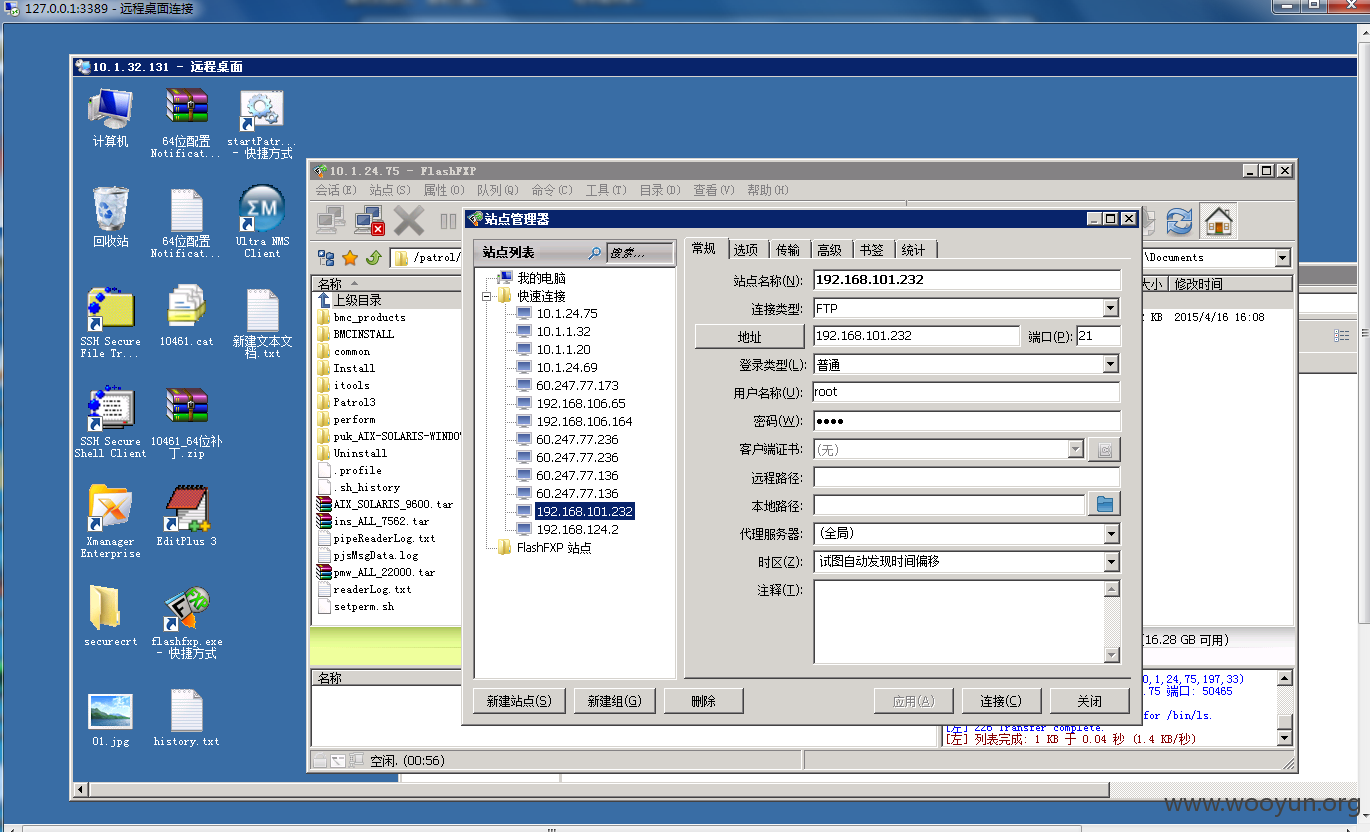
Task: Click the 新建站点 button
Action: [519, 701]
